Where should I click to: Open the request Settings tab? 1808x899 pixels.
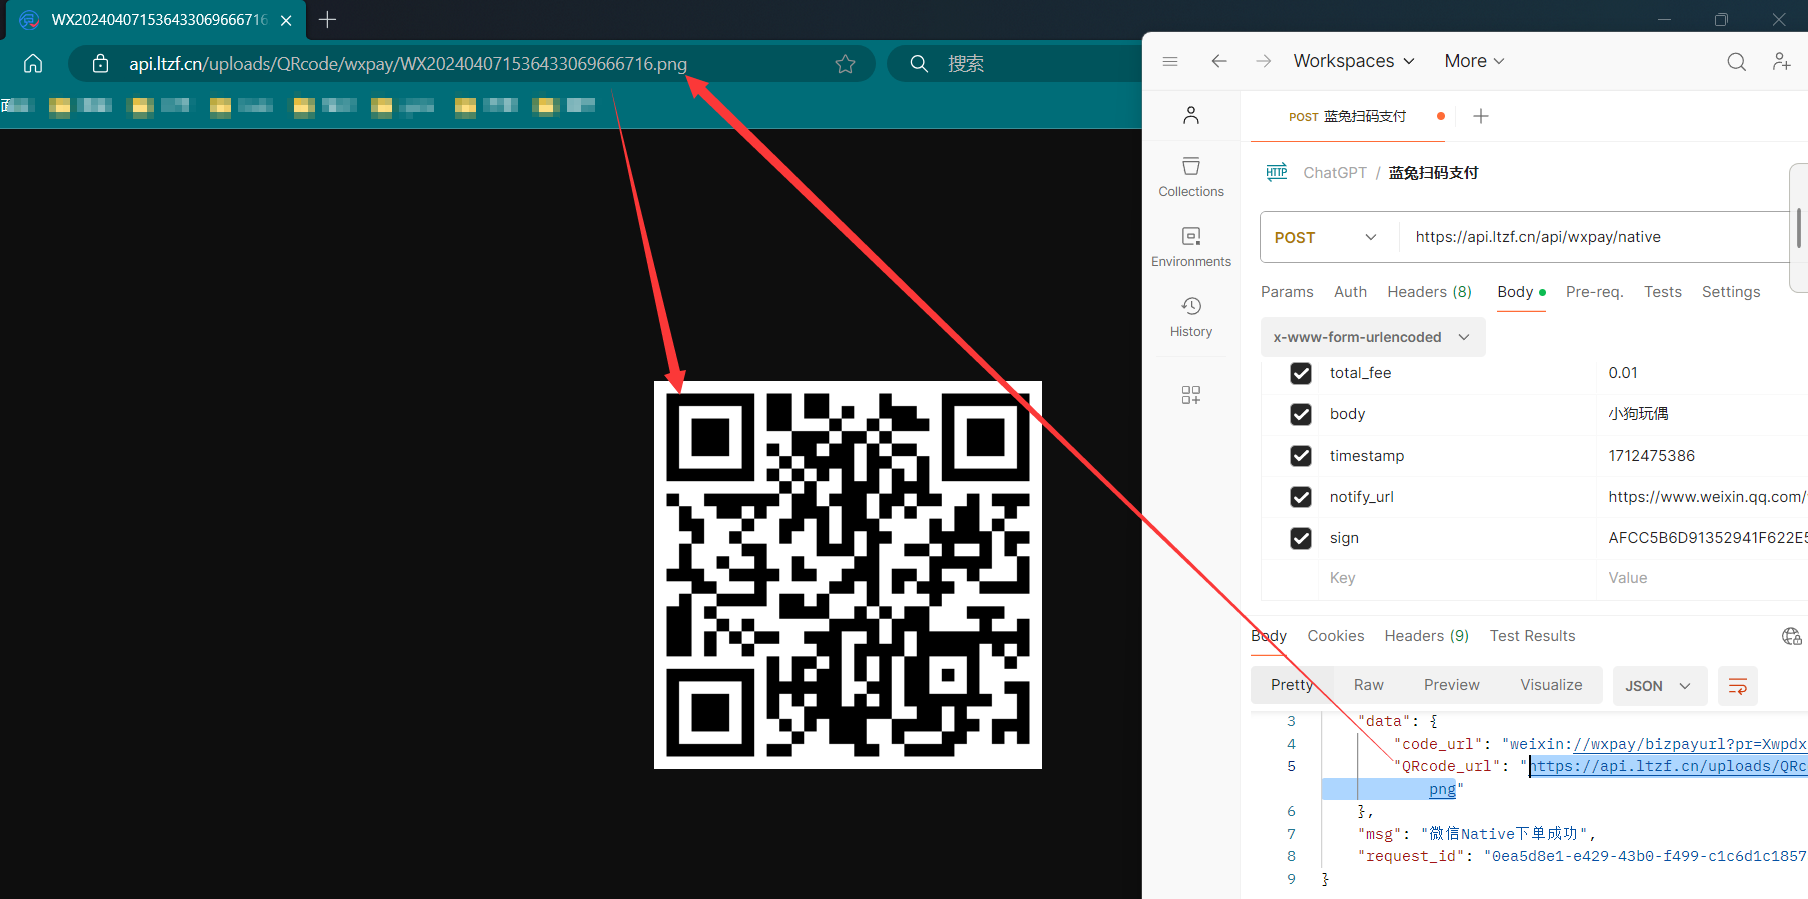(x=1730, y=292)
